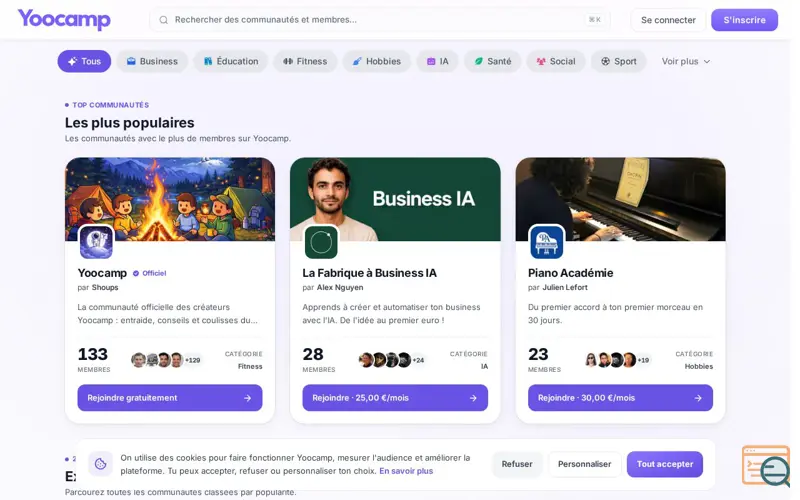800x500 pixels.
Task: Open the En savoir plus link
Action: (x=406, y=471)
